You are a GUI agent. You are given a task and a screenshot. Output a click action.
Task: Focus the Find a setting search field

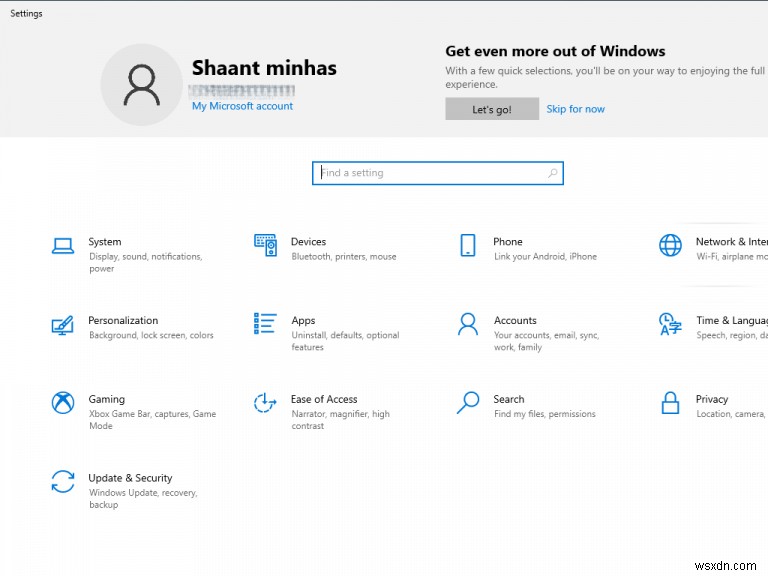[438, 173]
